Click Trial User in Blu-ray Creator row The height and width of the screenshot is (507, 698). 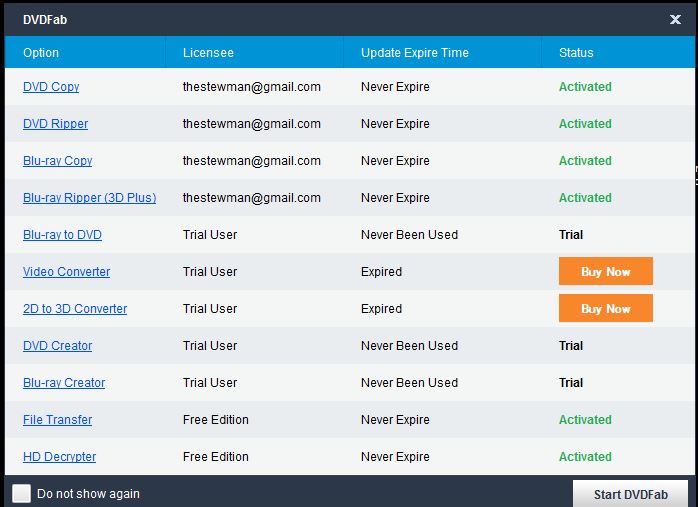click(x=210, y=382)
